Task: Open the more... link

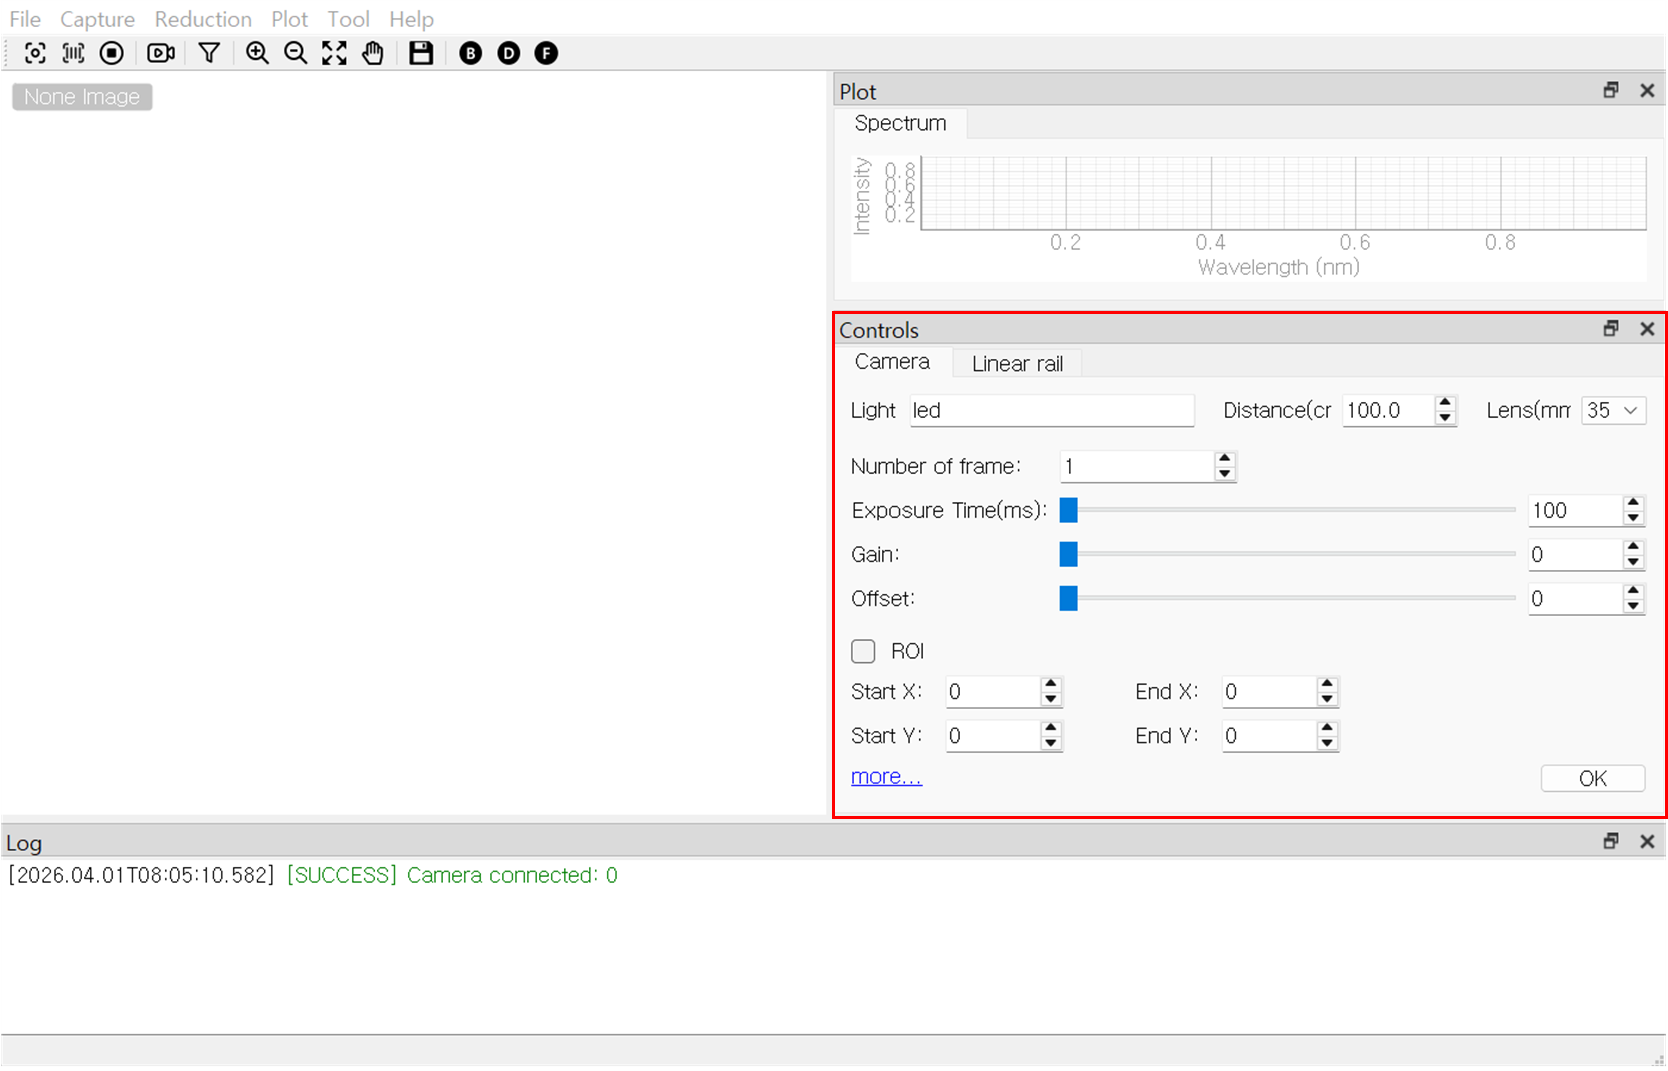Action: click(x=886, y=776)
